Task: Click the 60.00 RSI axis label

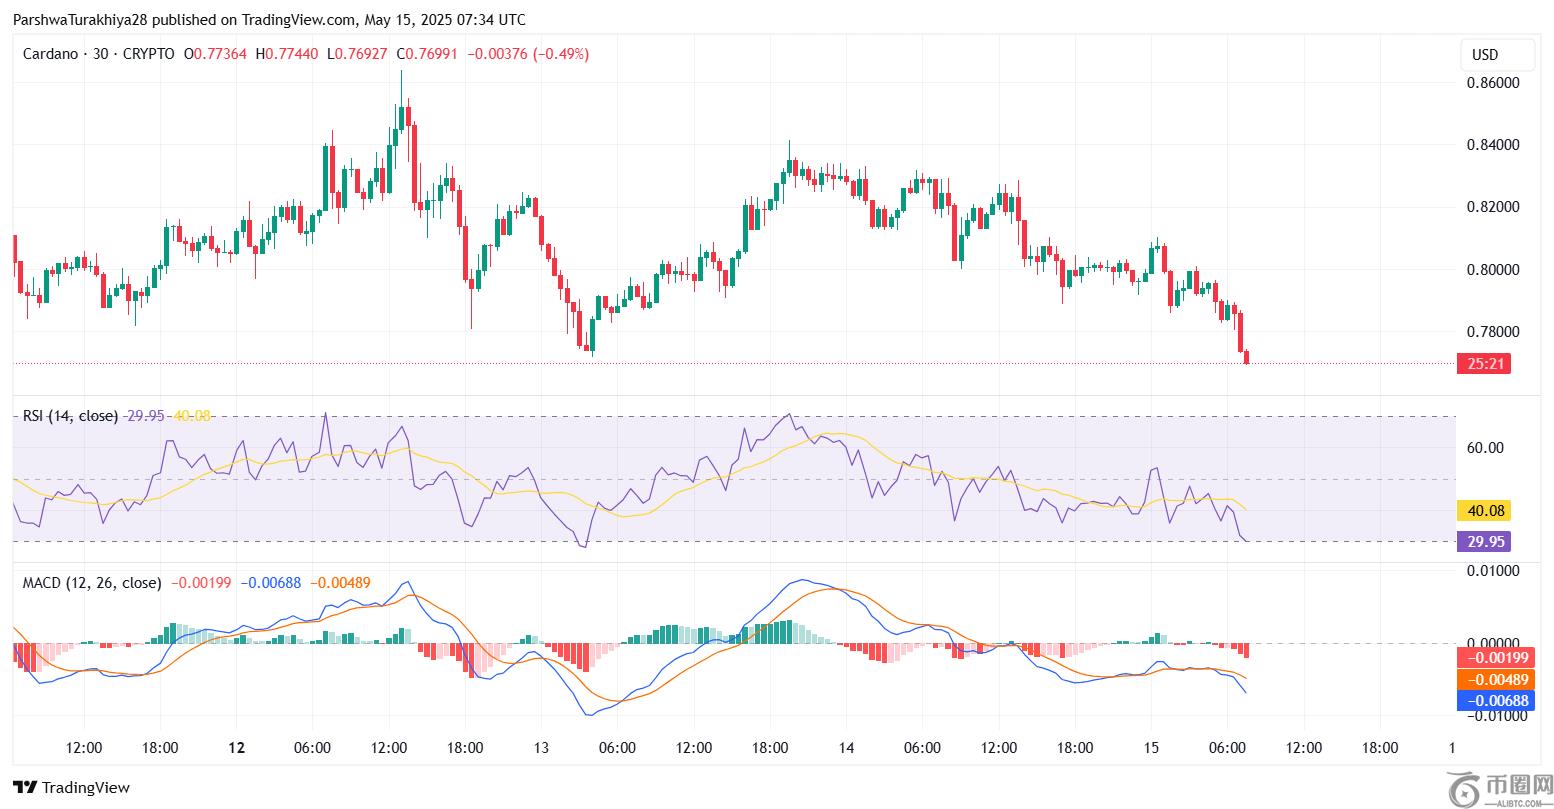Action: pos(1485,448)
